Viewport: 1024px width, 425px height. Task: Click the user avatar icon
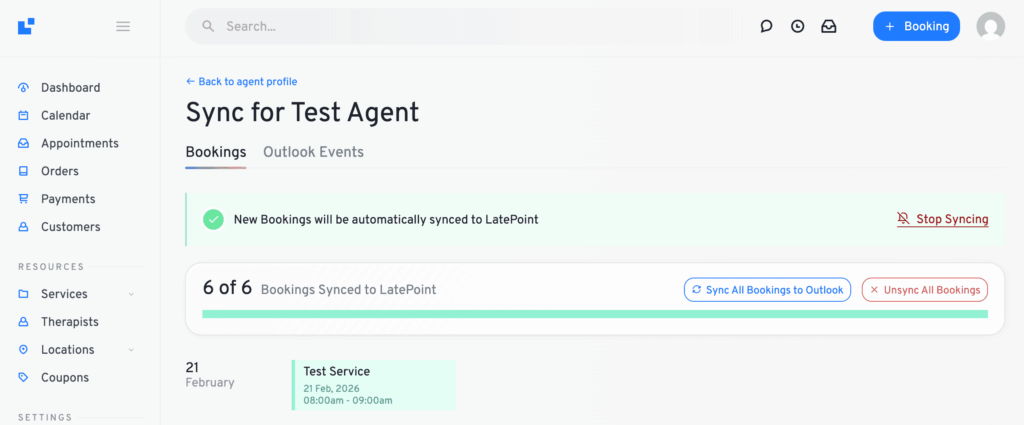(x=990, y=27)
